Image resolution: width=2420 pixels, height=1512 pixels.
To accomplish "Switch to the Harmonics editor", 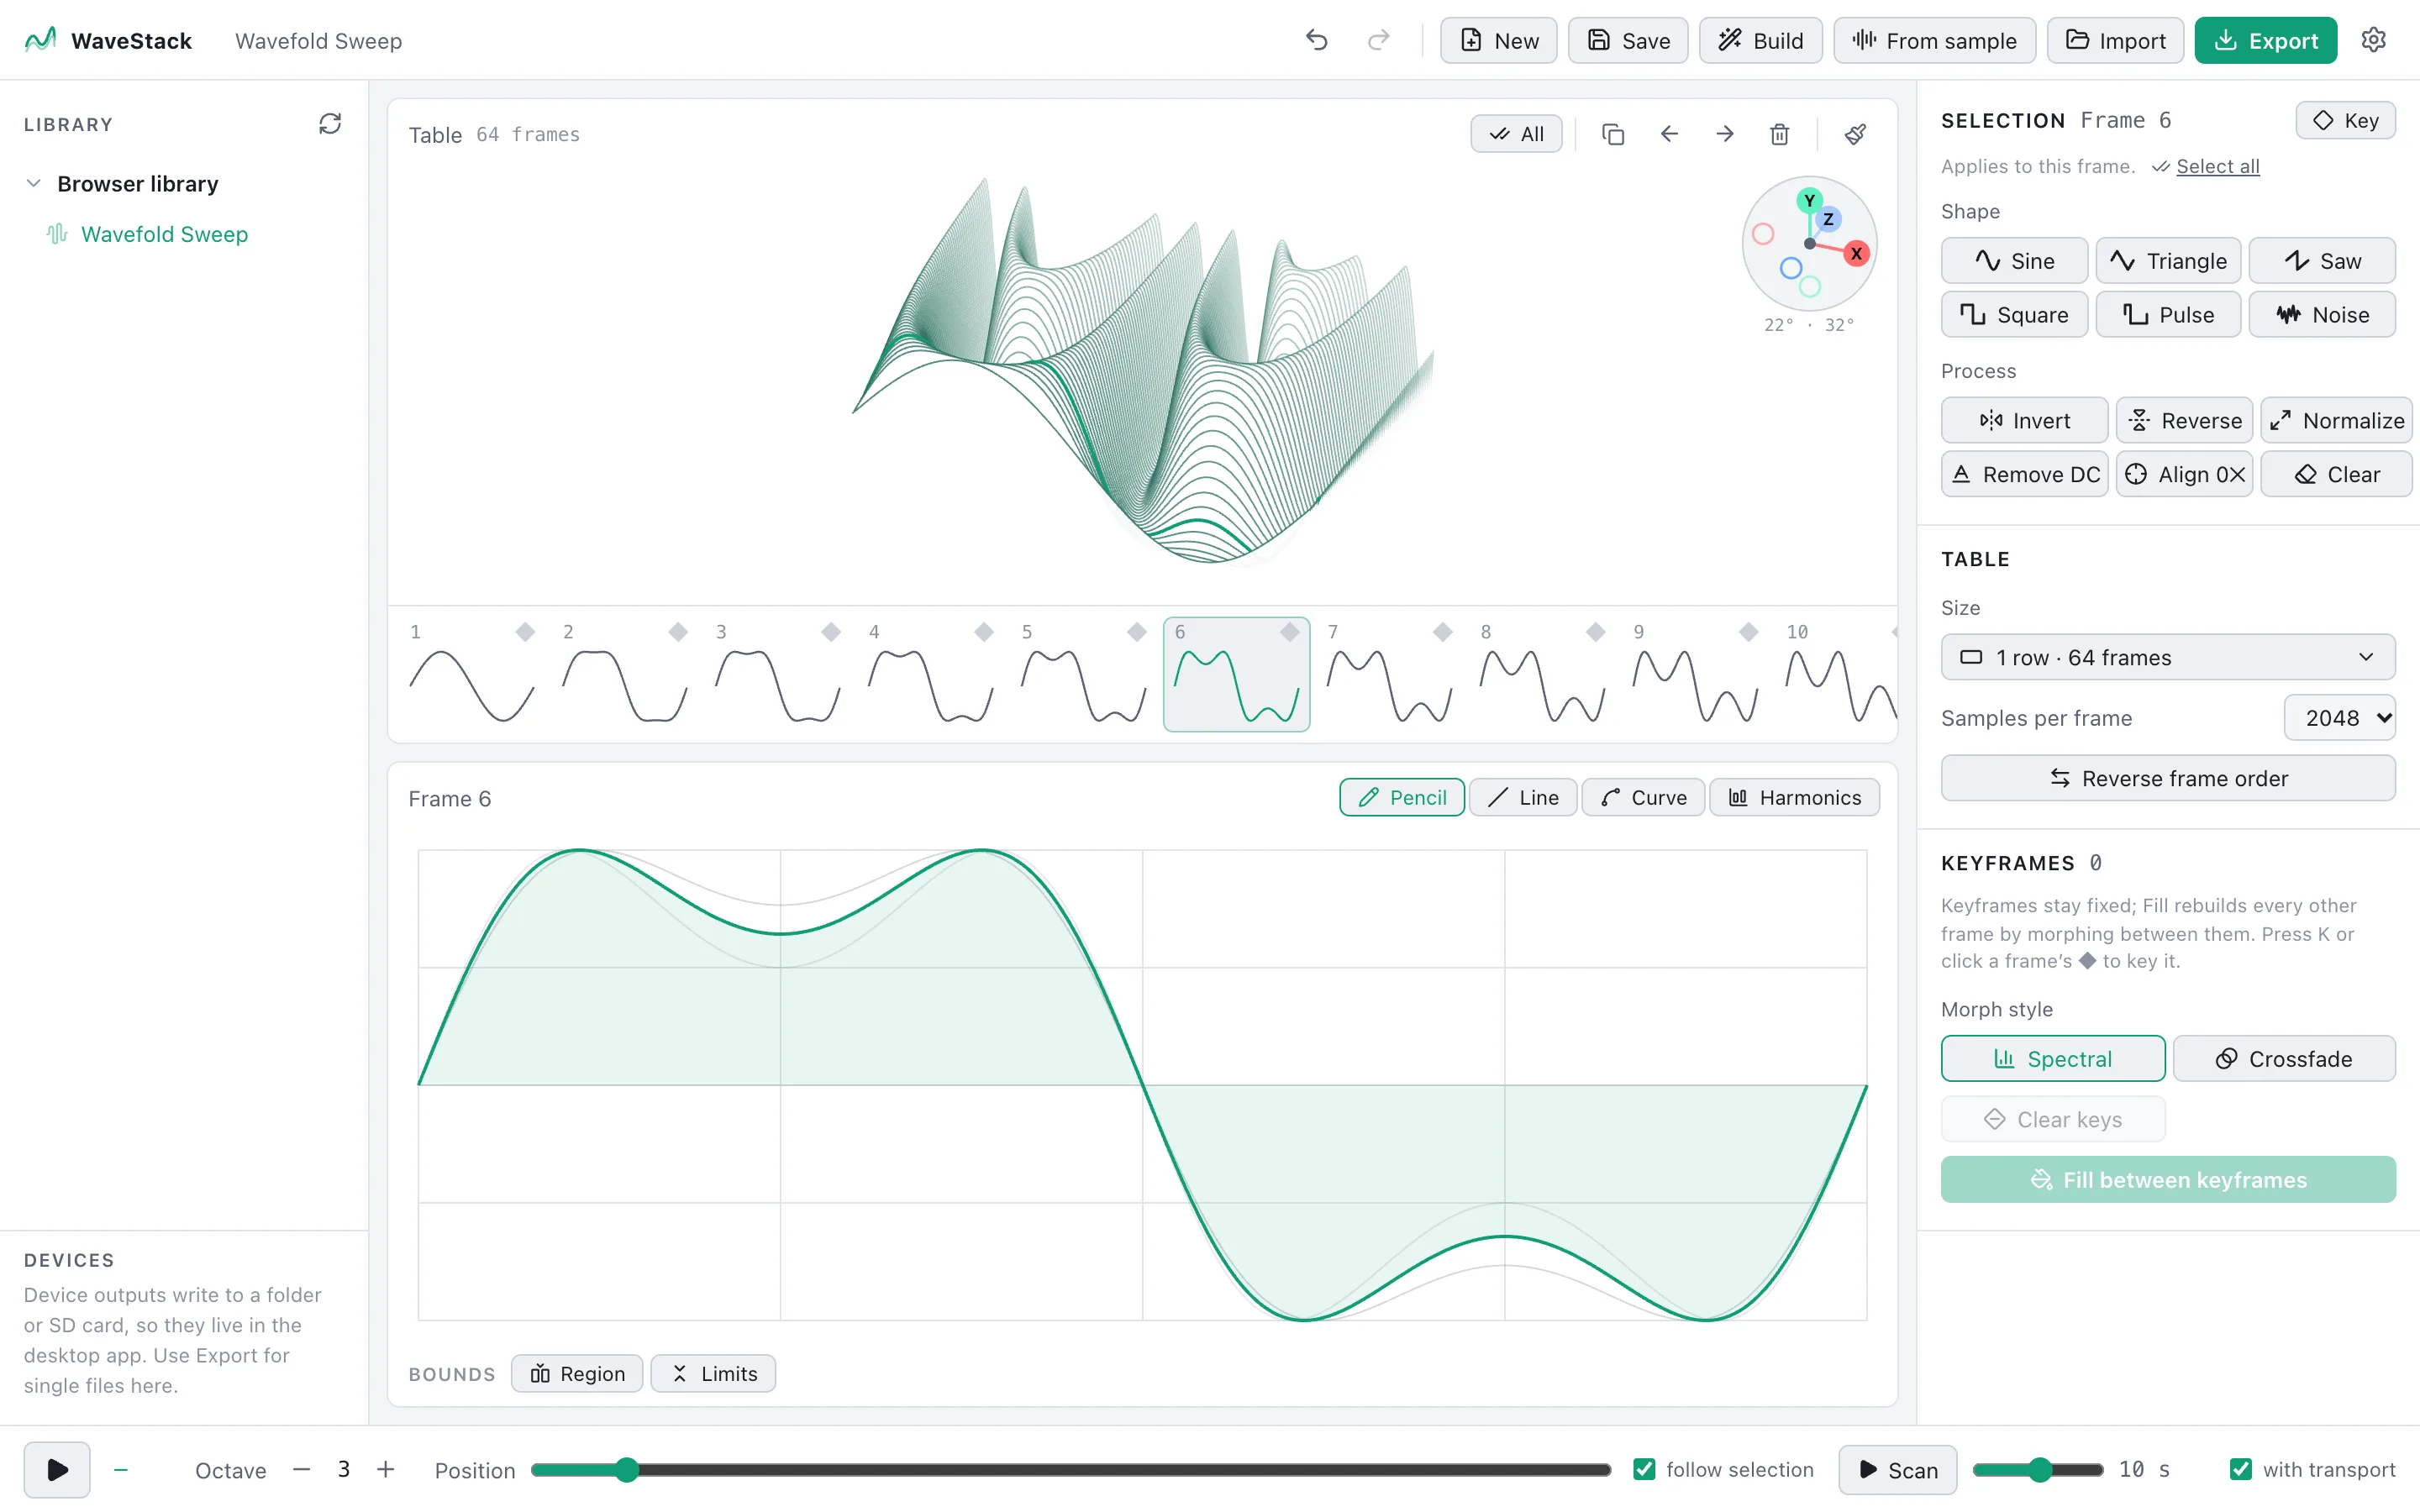I will [x=1794, y=798].
